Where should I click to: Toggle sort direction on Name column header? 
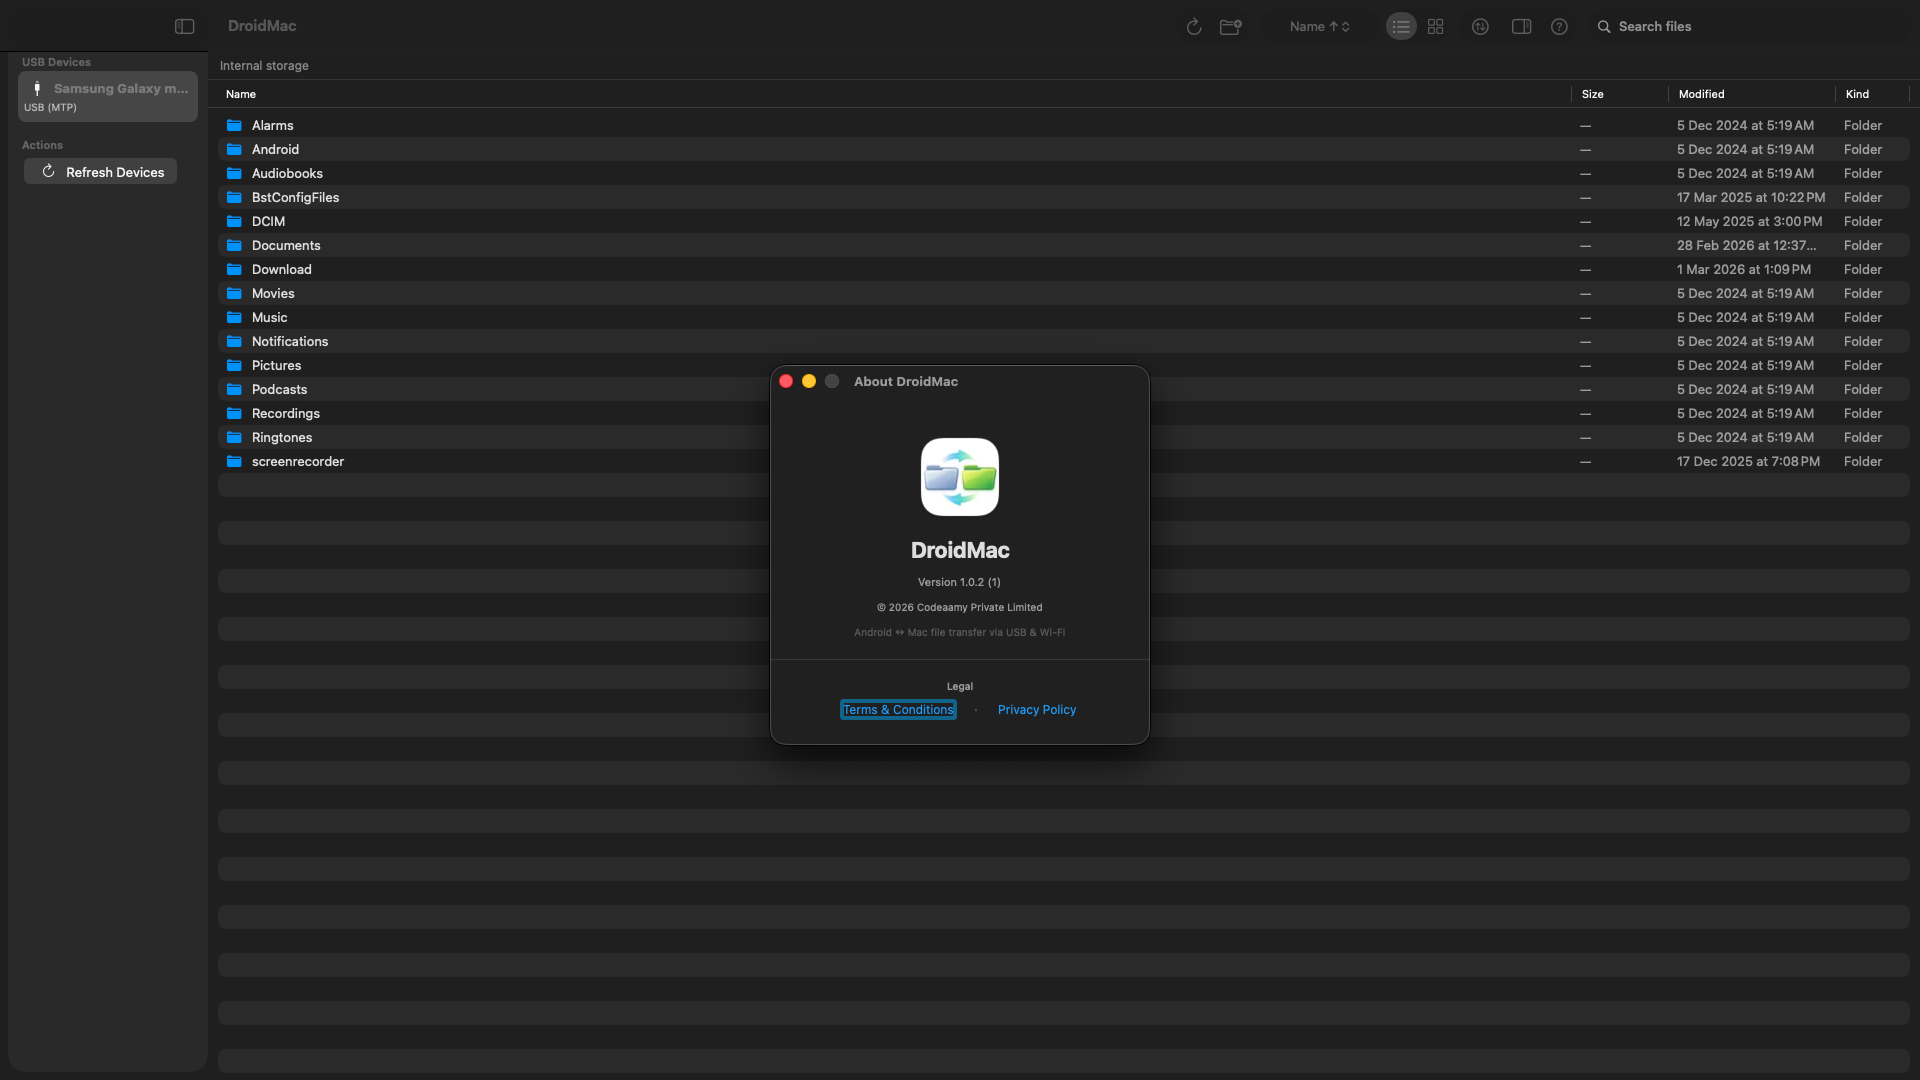click(x=240, y=93)
